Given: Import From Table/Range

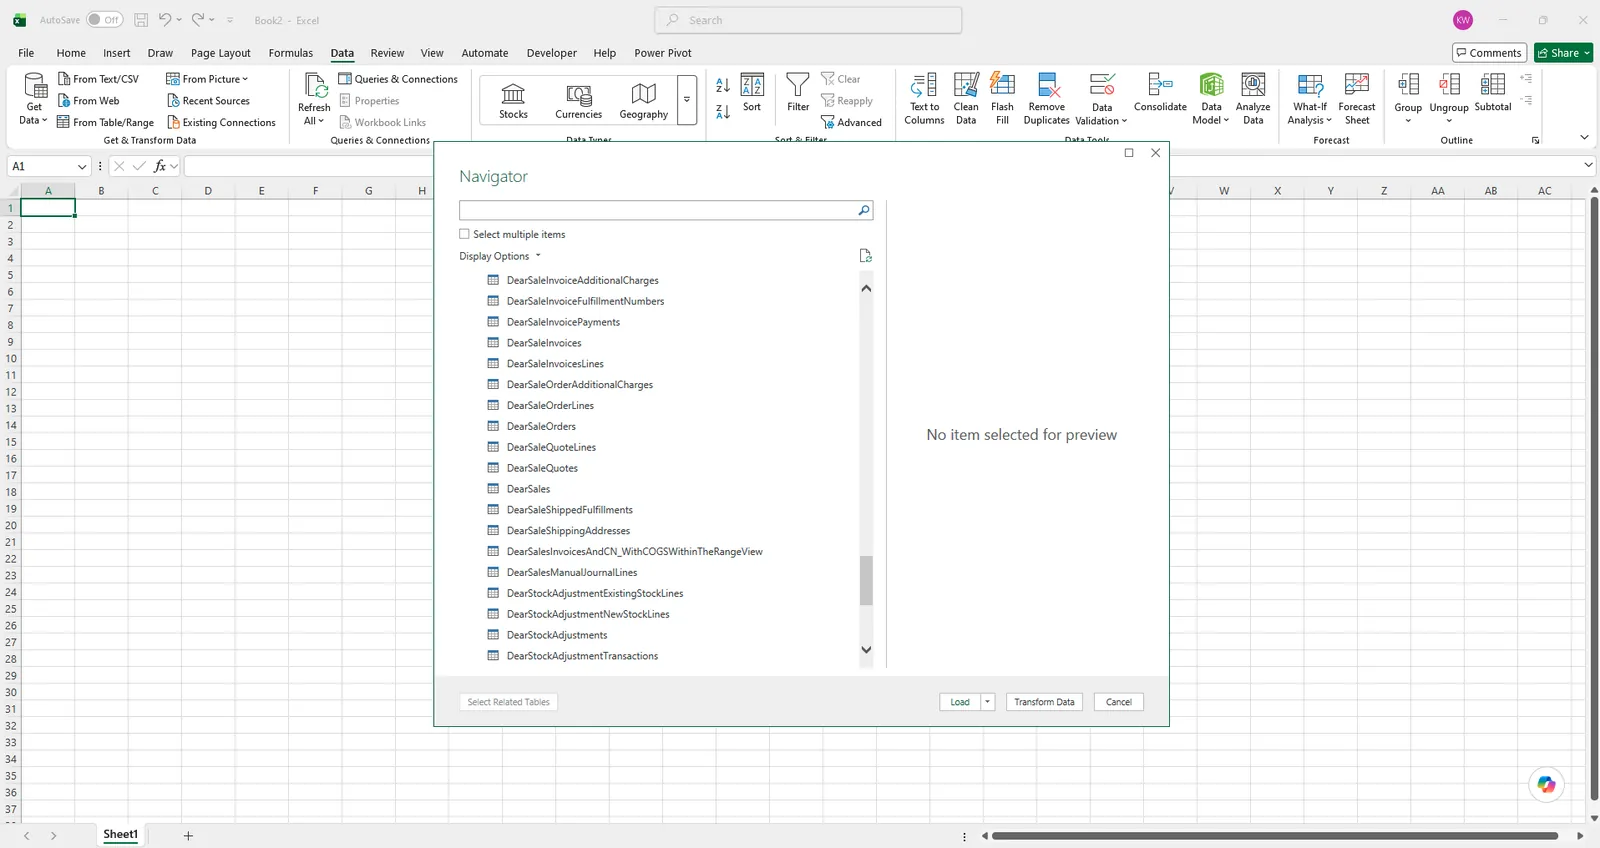Looking at the screenshot, I should 105,123.
